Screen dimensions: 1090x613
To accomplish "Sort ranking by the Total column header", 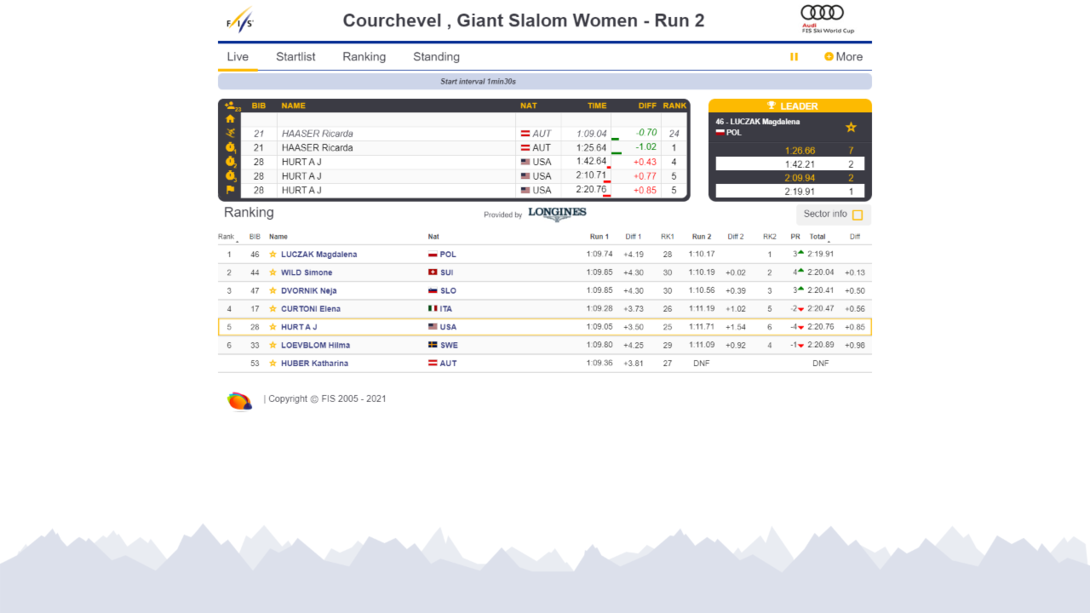I will click(x=818, y=237).
